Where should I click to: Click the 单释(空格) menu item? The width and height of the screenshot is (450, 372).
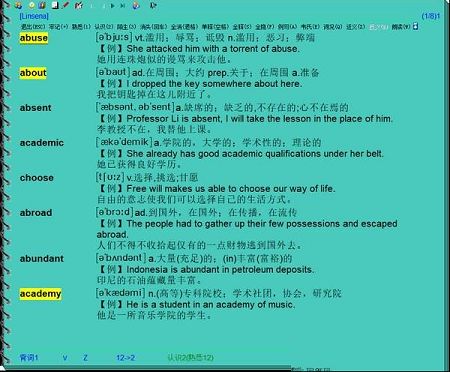pos(215,27)
